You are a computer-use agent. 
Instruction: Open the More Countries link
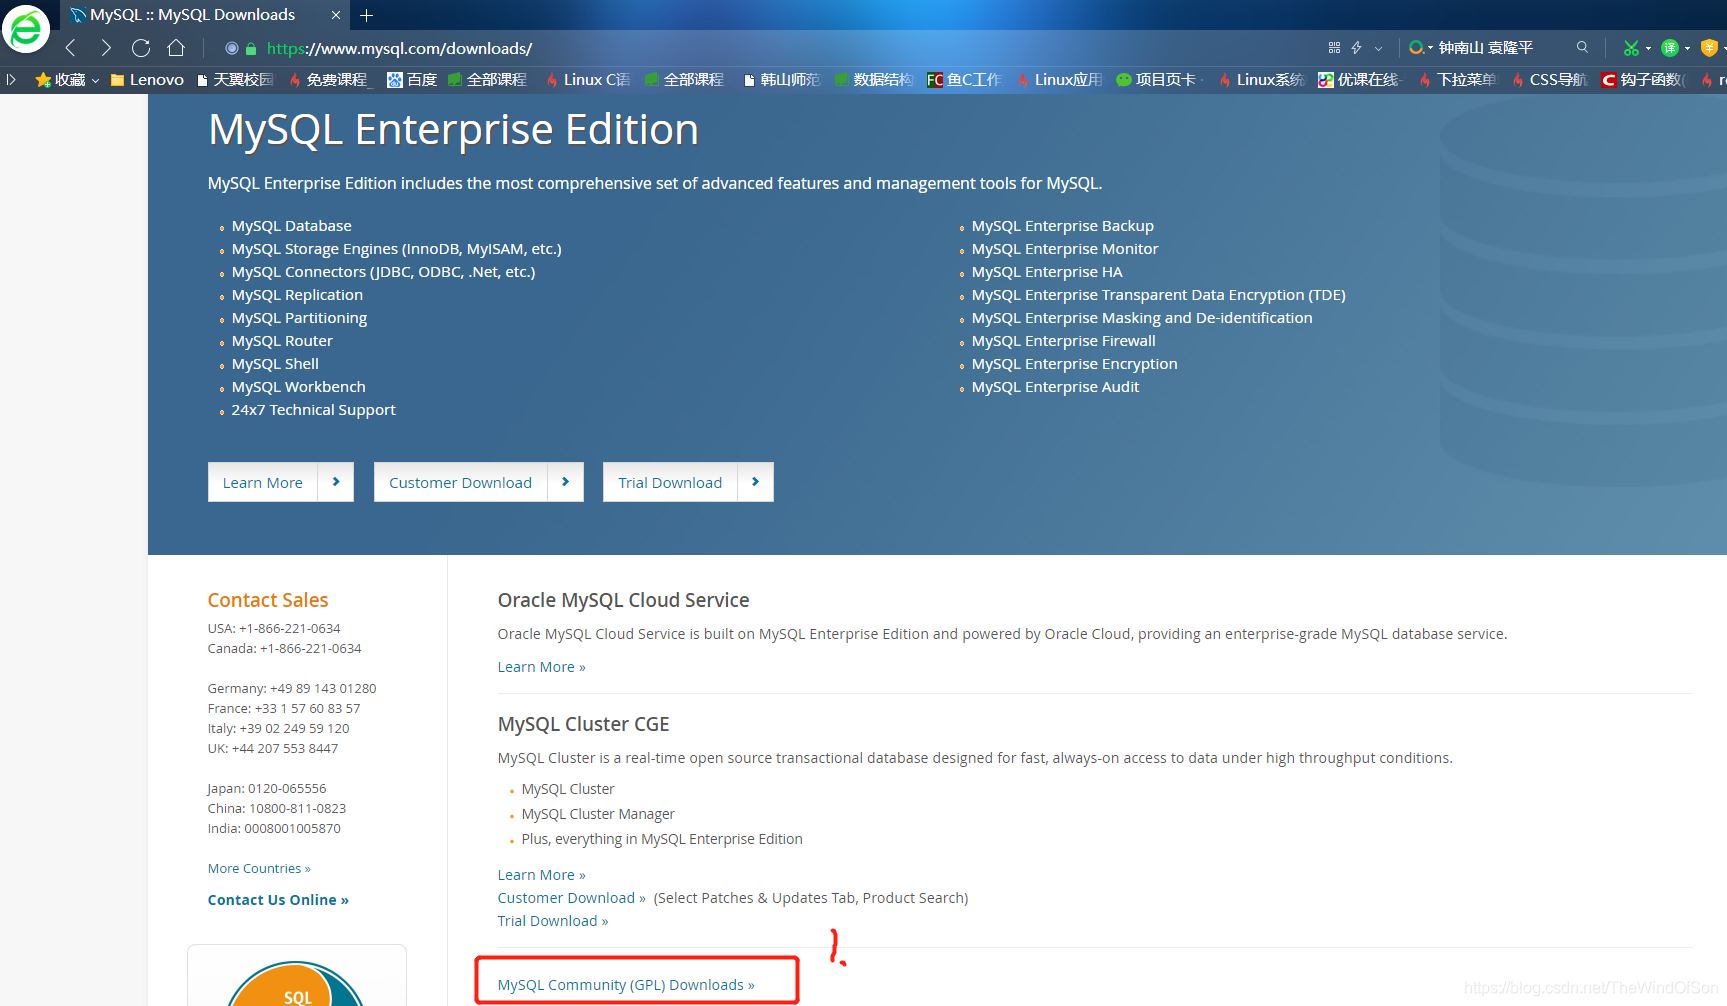[259, 868]
